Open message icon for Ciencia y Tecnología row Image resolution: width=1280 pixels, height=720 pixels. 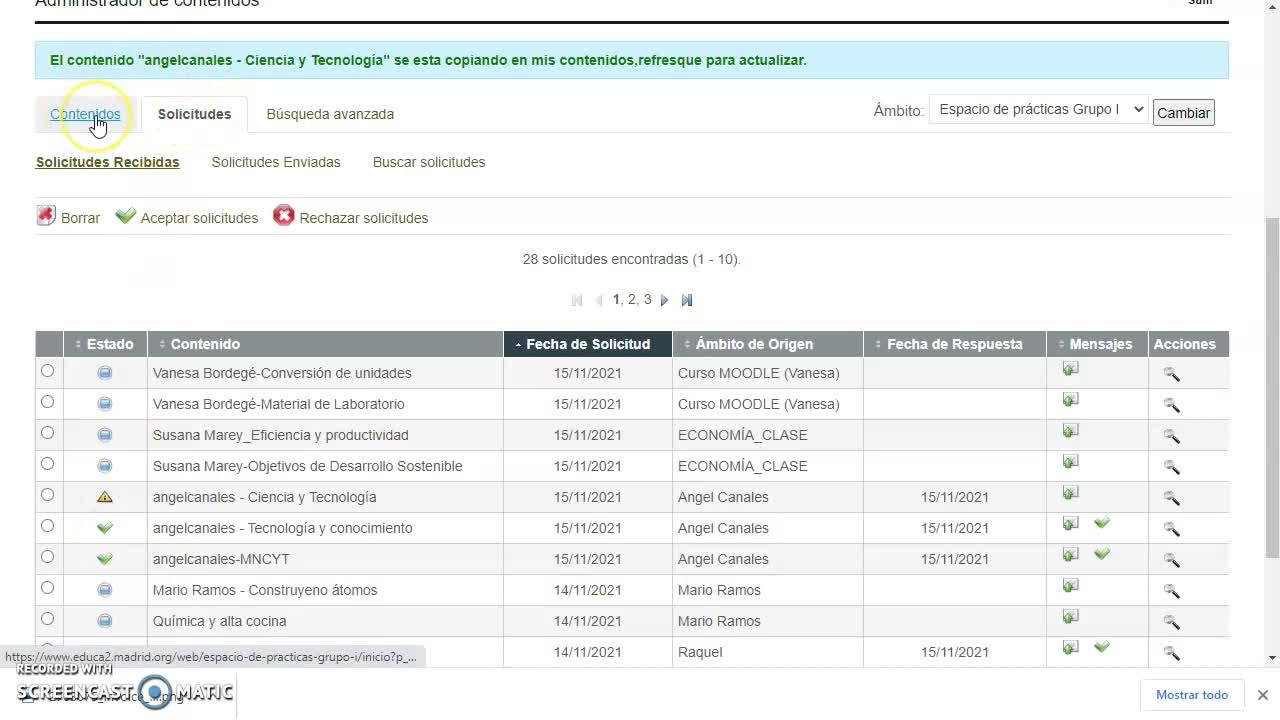pos(1070,493)
